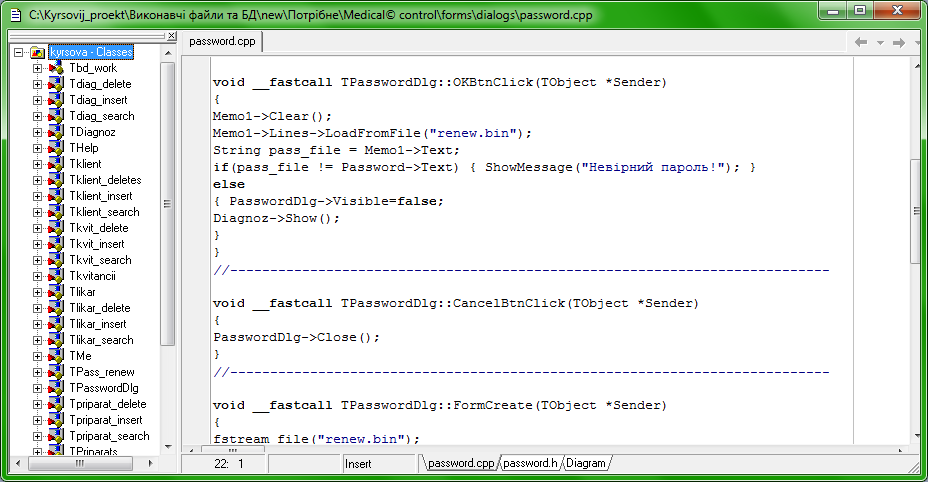
Task: Navigate back with the left arrow button
Action: [861, 42]
